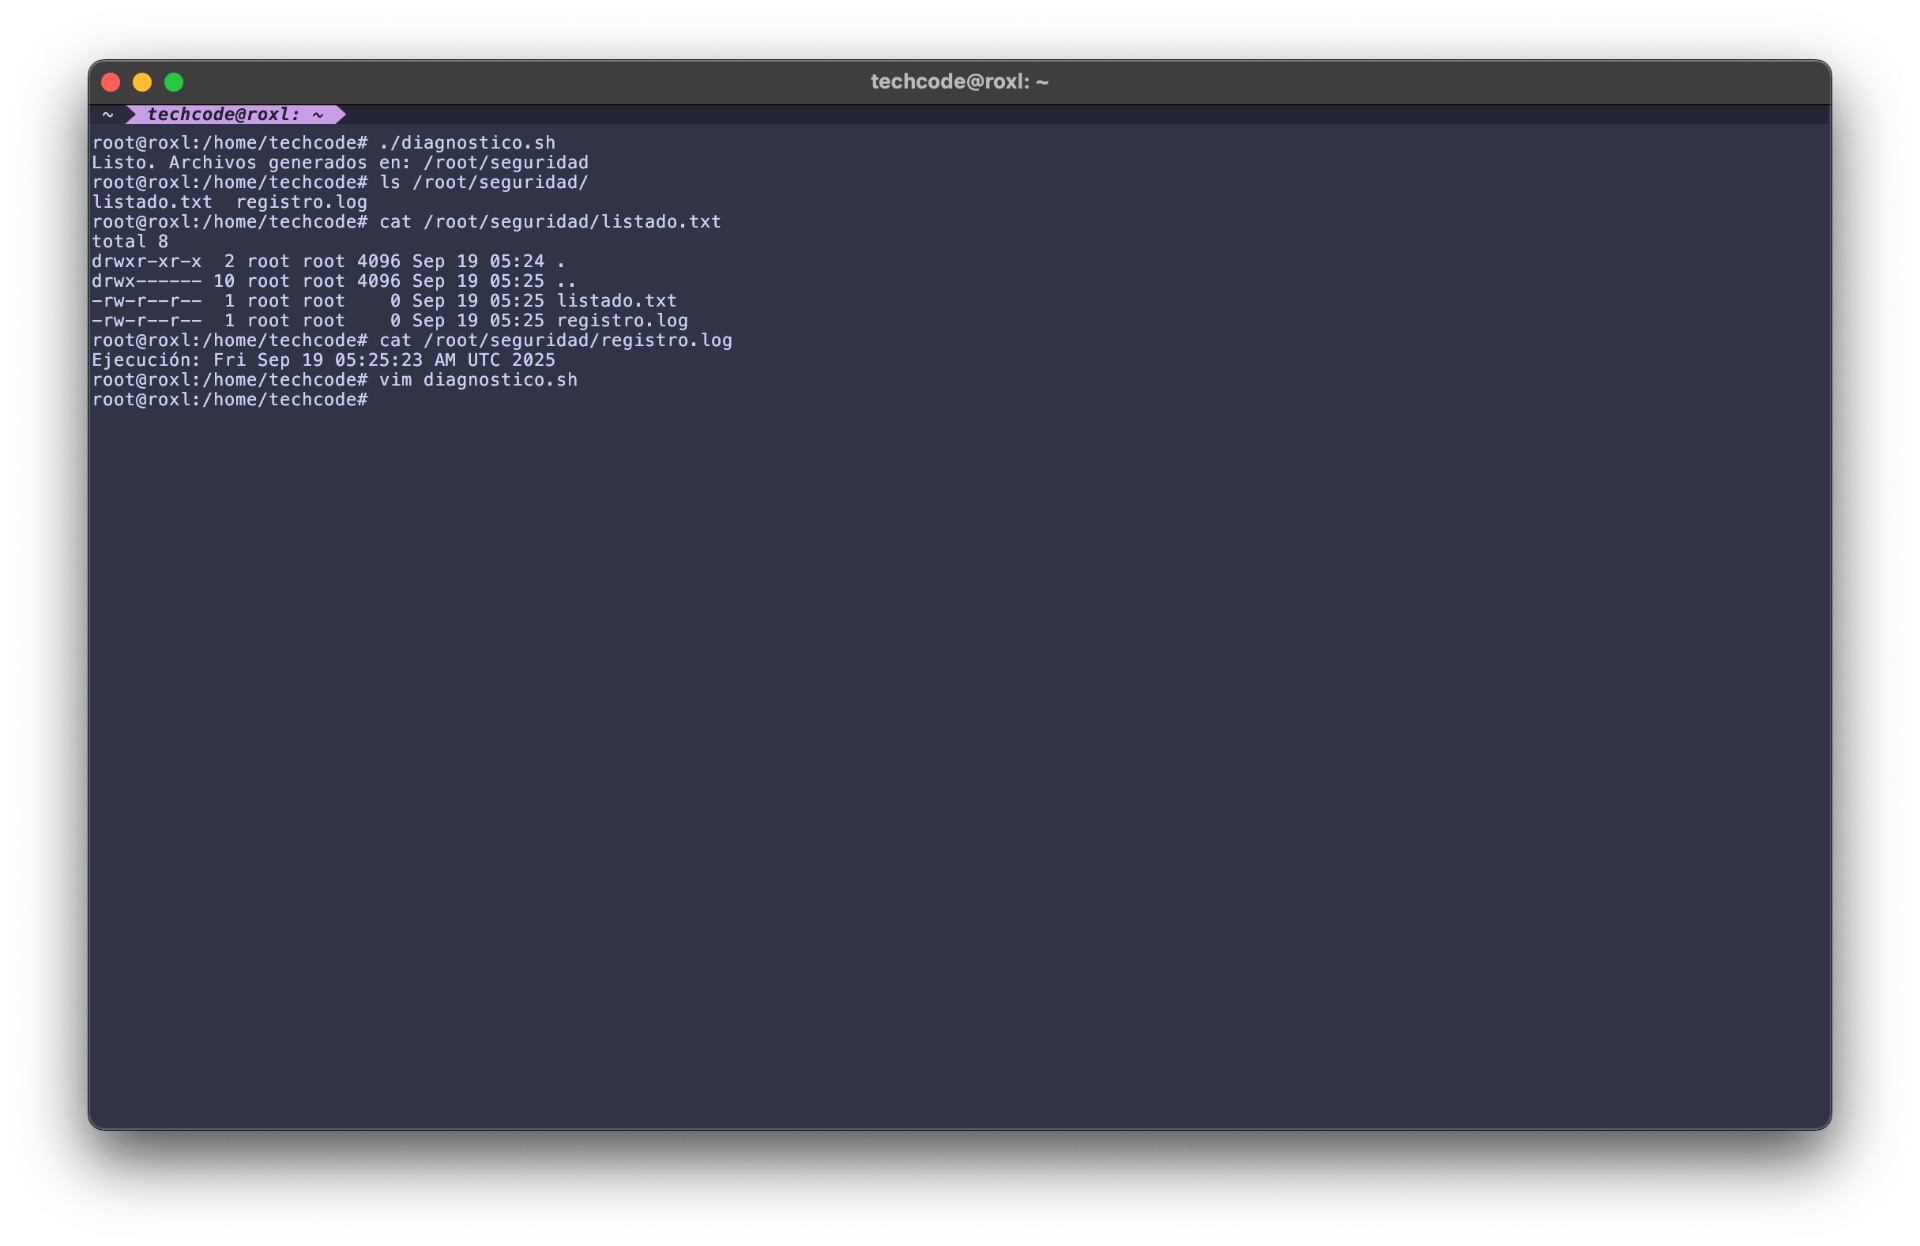
Task: Click the 'cat /root/seguridad/listado.txt' command
Action: 550,222
